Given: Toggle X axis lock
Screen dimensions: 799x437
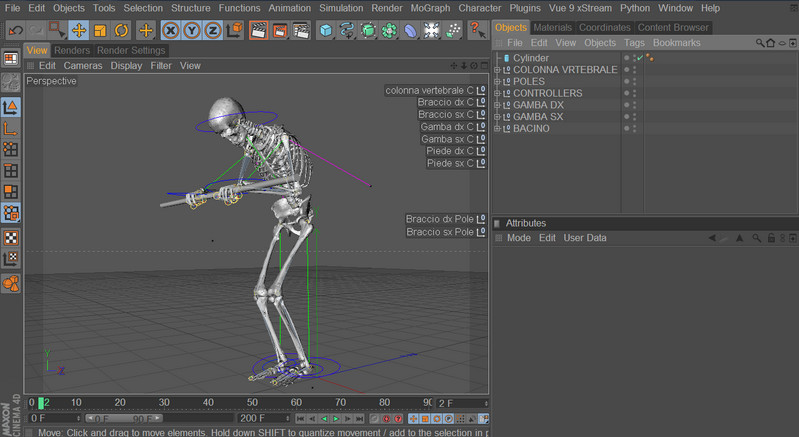Looking at the screenshot, I should point(171,30).
